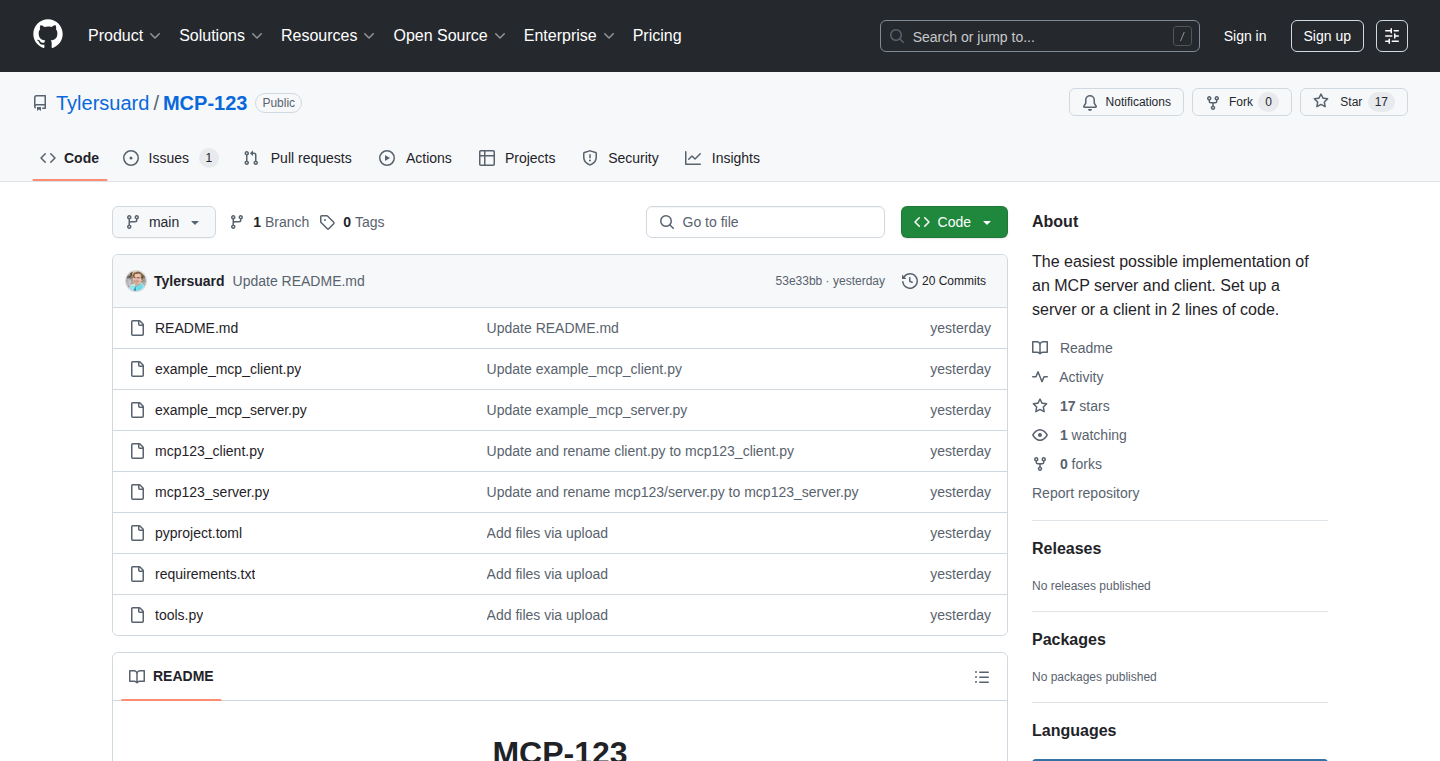Image resolution: width=1440 pixels, height=761 pixels.
Task: Open Tylersuard owner profile link
Action: tap(102, 103)
